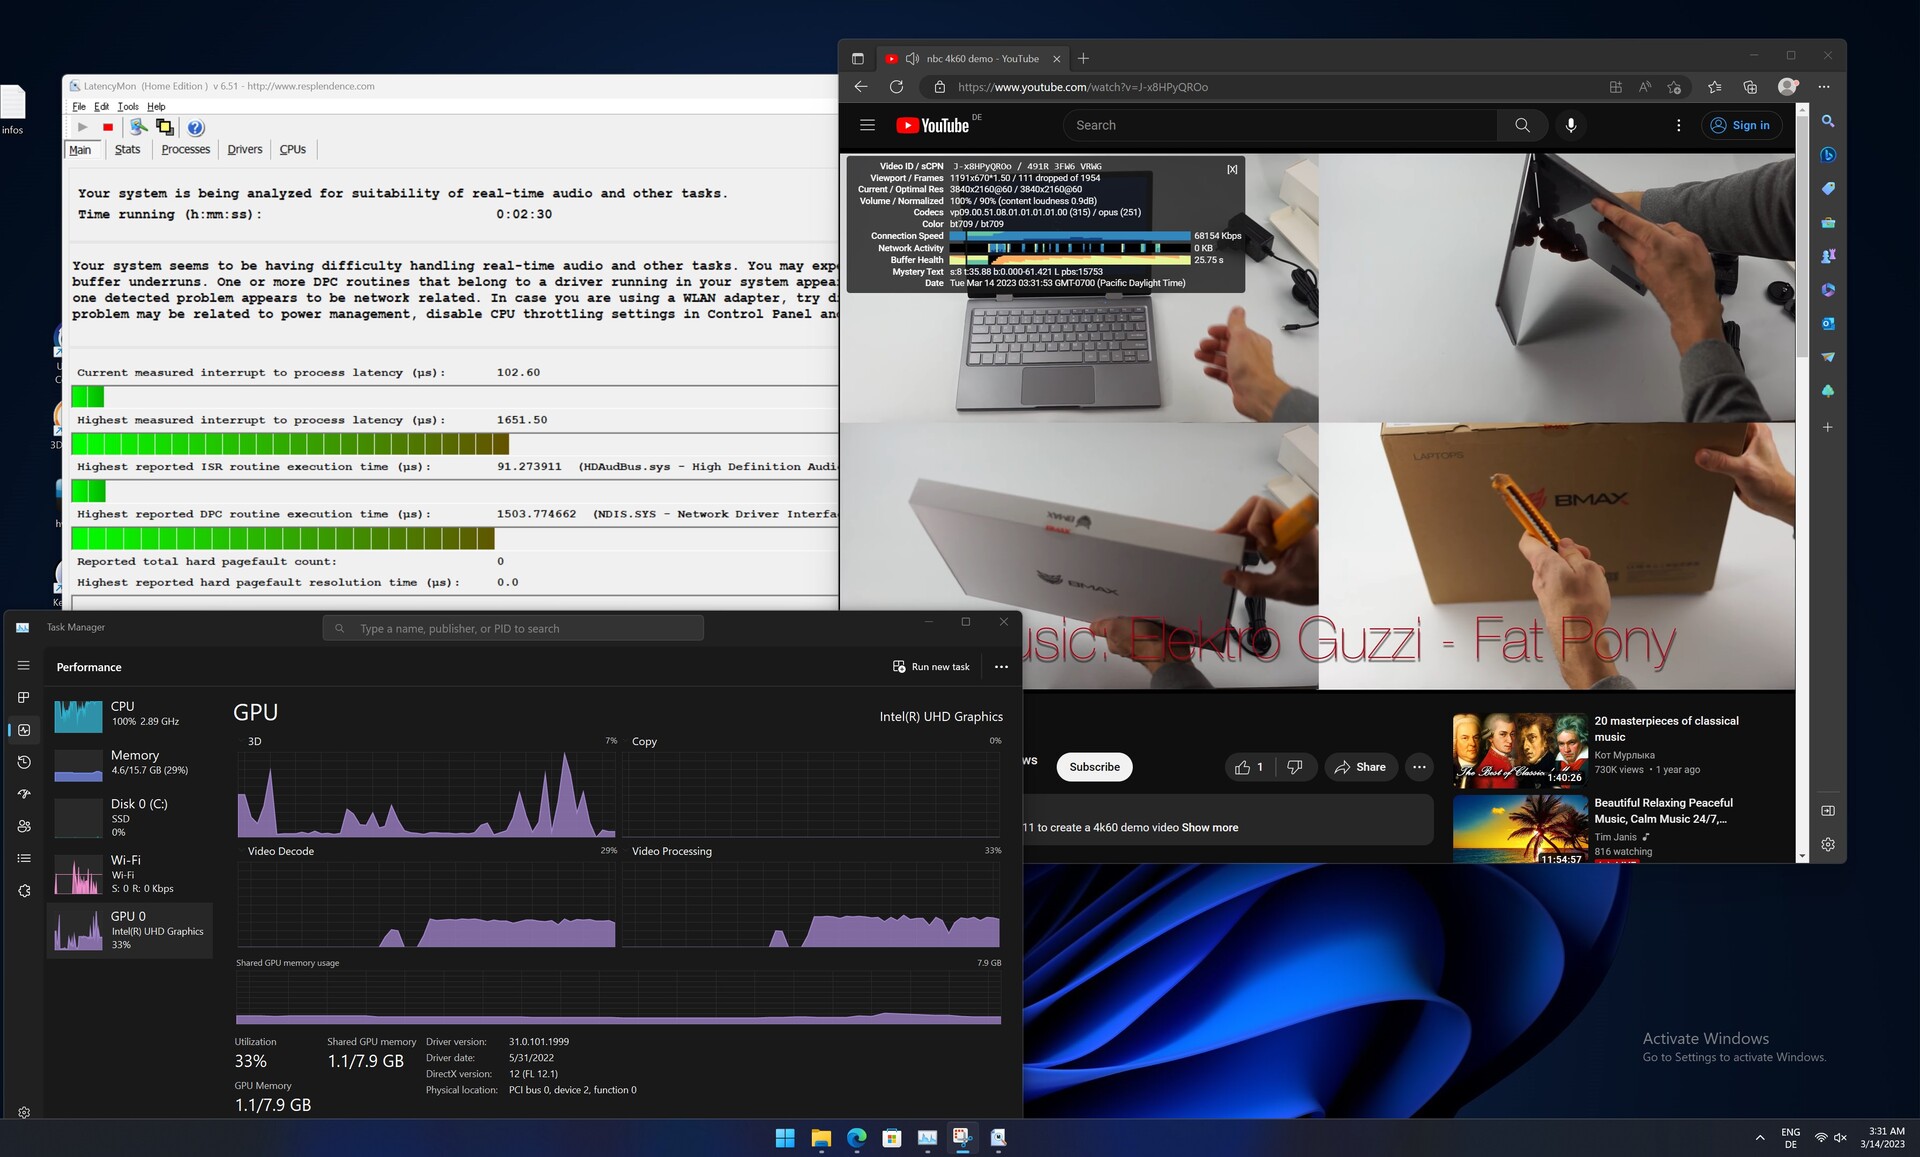Switch to the Drivers tab in LatencyMon
This screenshot has width=1920, height=1157.
(x=244, y=149)
